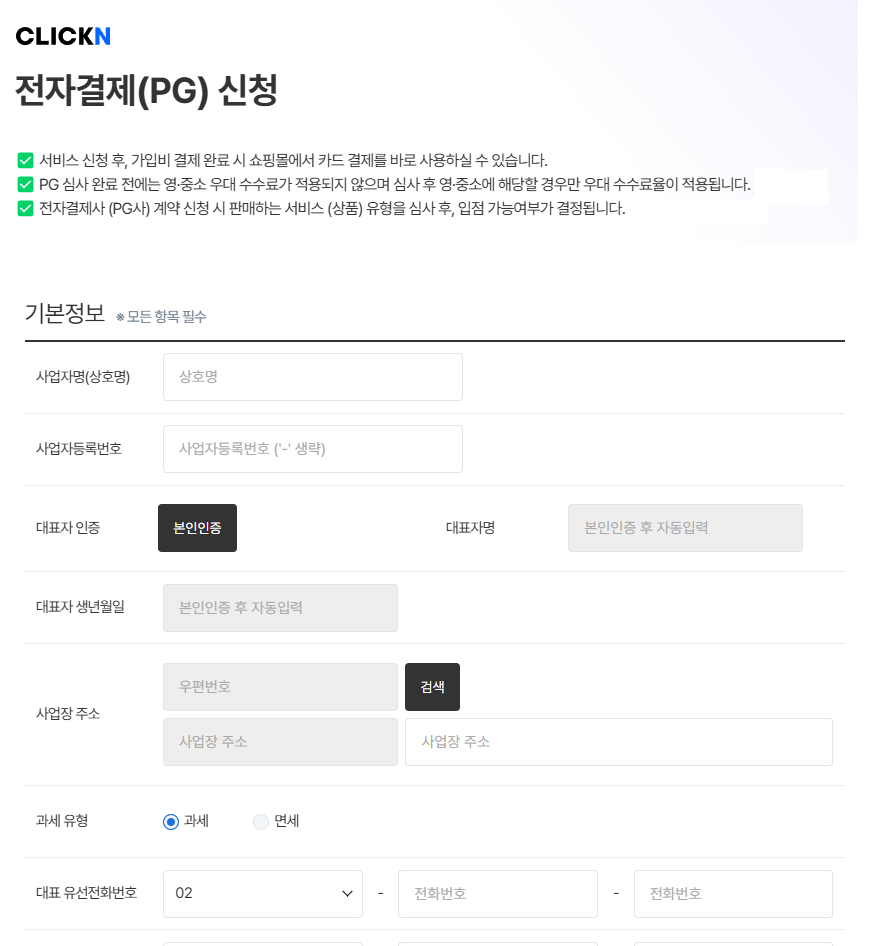The image size is (875, 946).
Task: Click the grayed-out 사업장 주소 field
Action: [280, 742]
